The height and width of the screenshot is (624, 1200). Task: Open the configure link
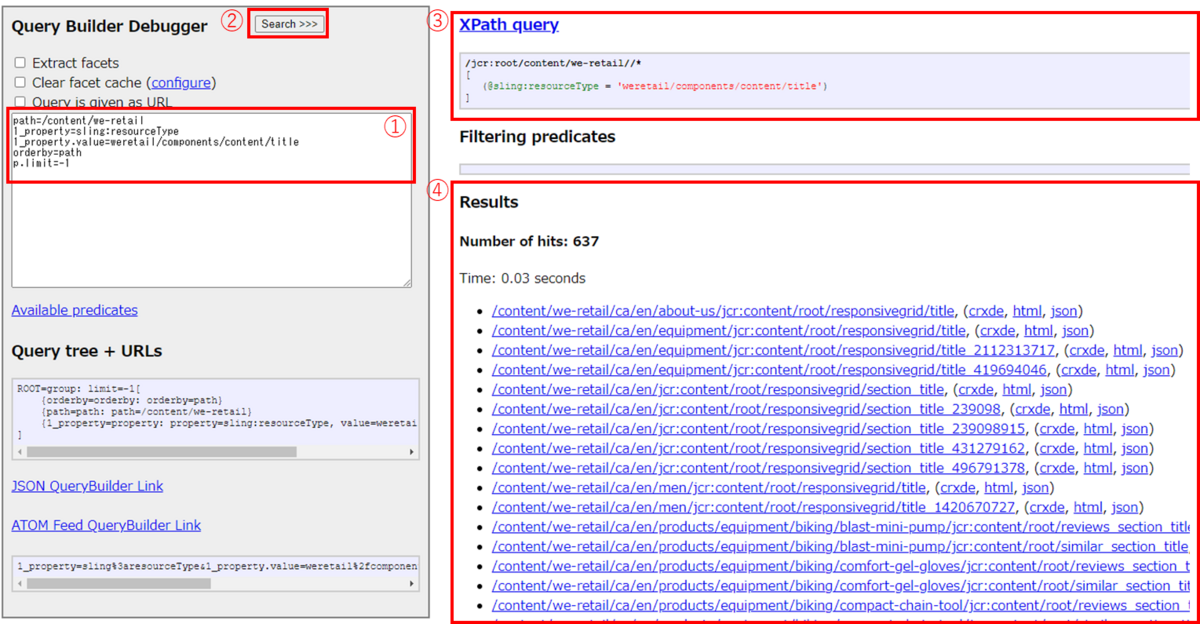pos(181,82)
